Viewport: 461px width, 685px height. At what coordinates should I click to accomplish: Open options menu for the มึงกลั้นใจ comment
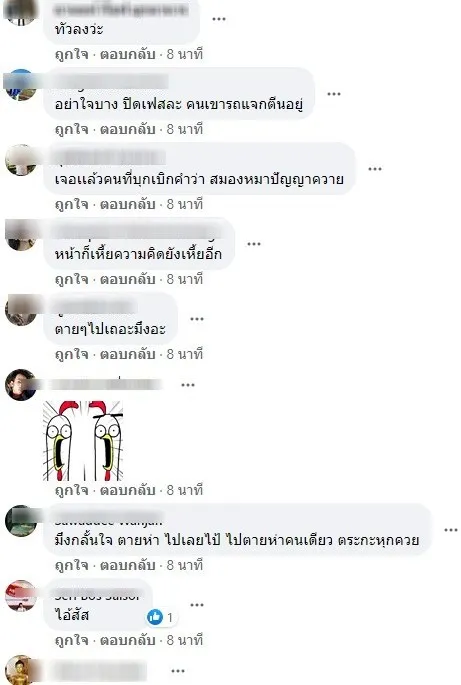(451, 530)
